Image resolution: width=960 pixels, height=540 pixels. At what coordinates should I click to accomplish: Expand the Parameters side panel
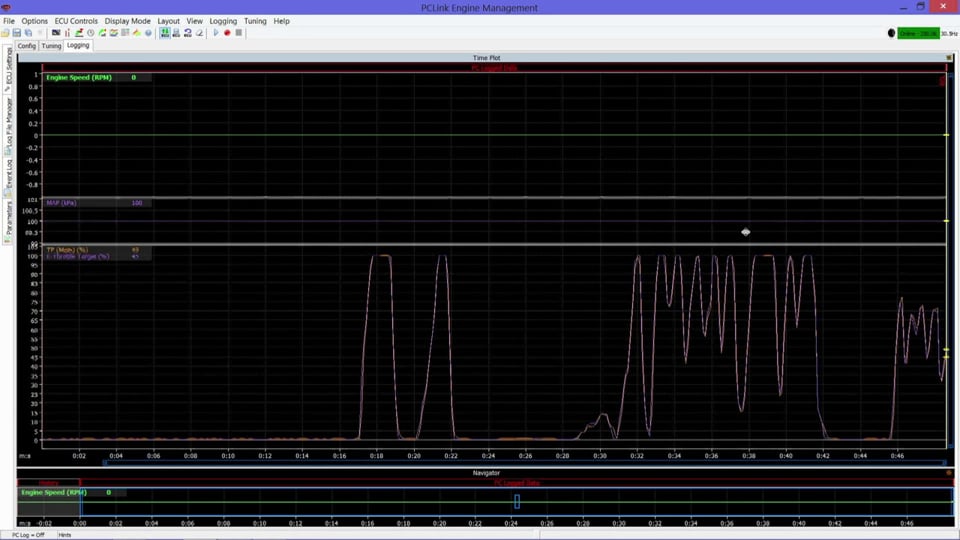point(8,222)
